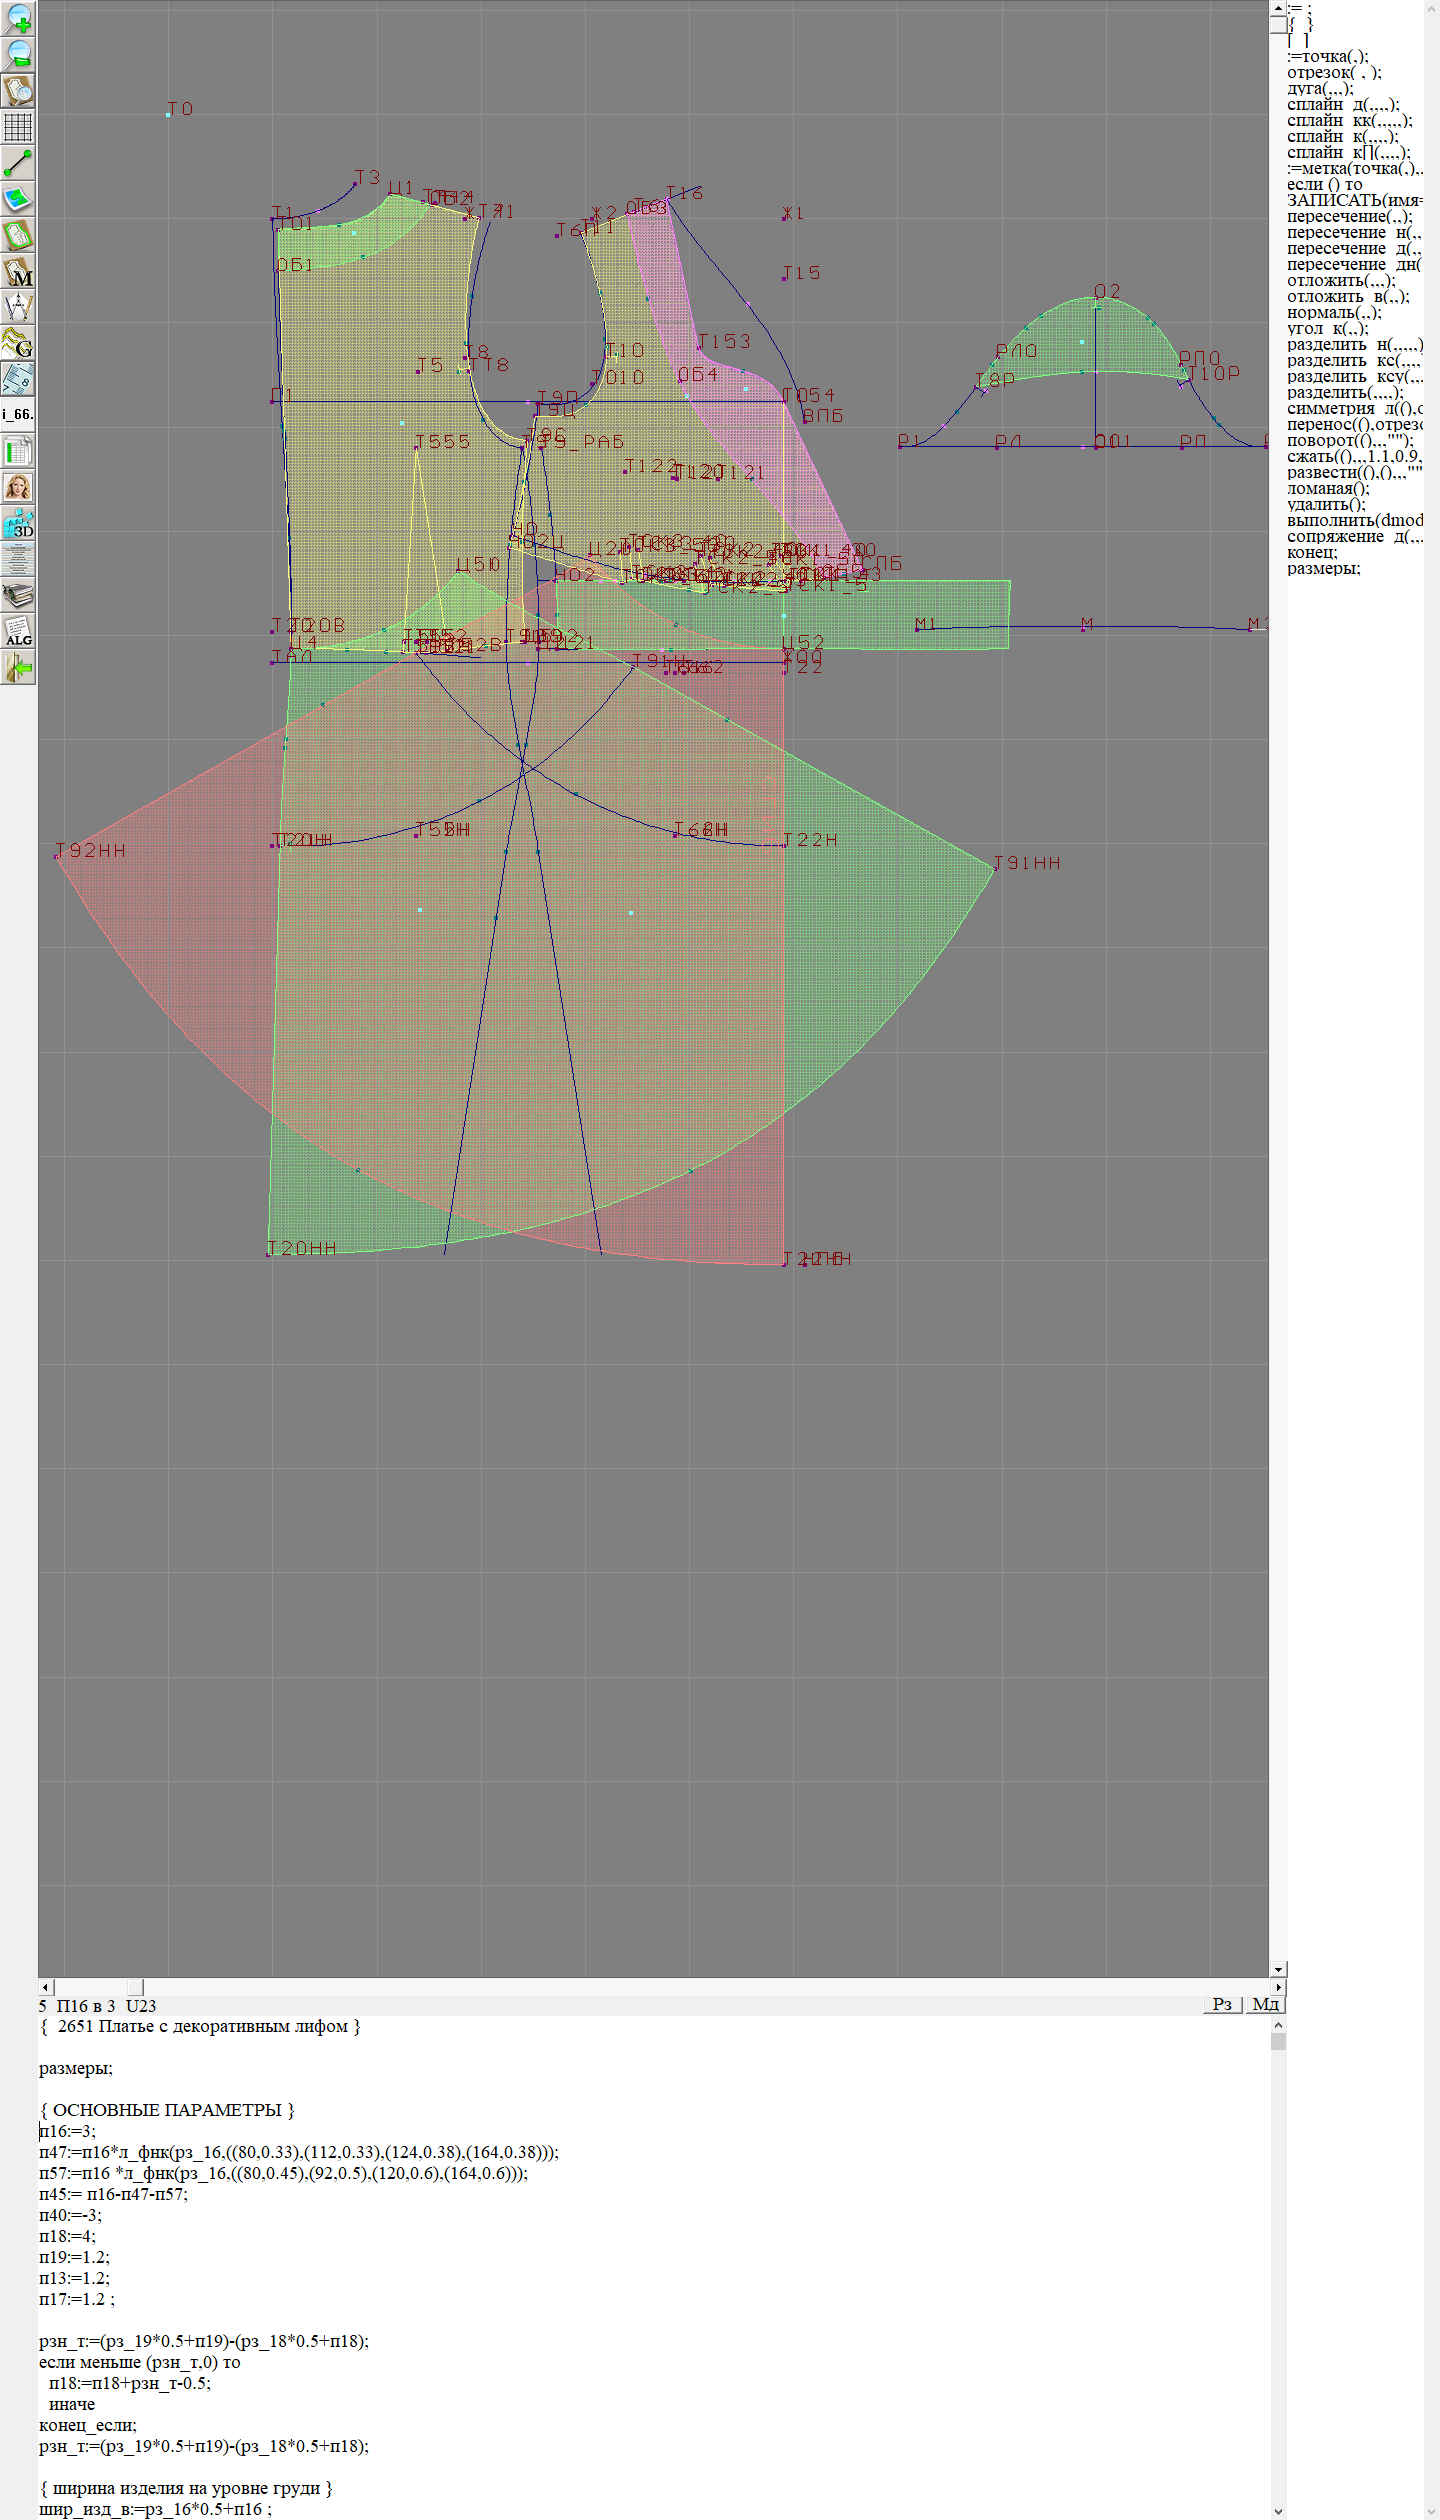Open the ALG algorithm document icon
This screenshot has height=2520, width=1440.
[x=18, y=631]
